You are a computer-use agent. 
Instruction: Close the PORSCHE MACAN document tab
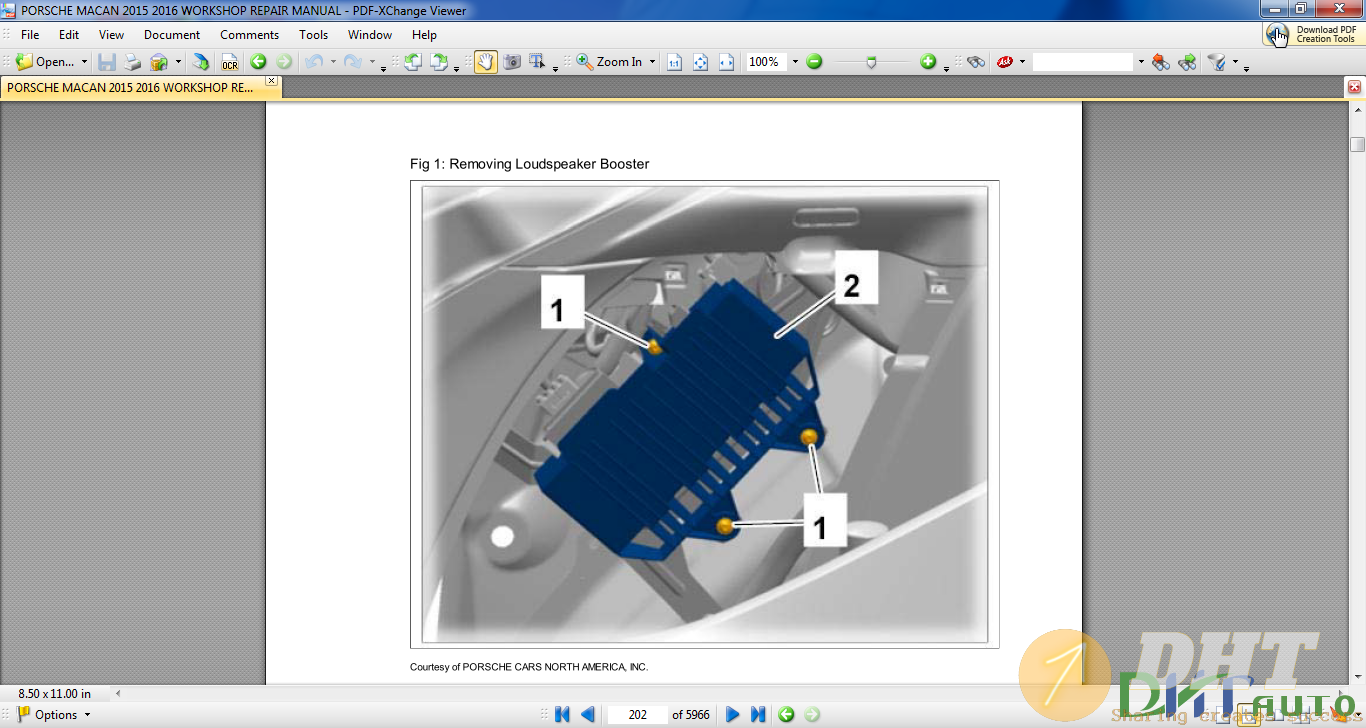pyautogui.click(x=271, y=81)
